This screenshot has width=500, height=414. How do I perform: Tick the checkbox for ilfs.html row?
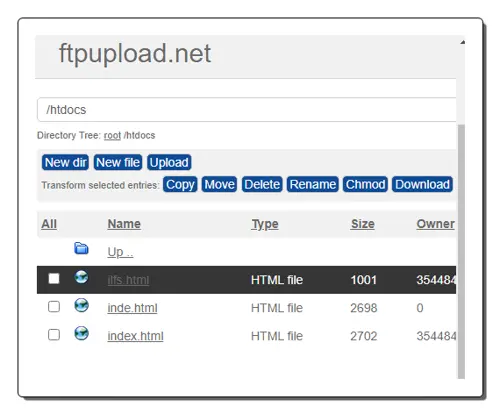[54, 278]
